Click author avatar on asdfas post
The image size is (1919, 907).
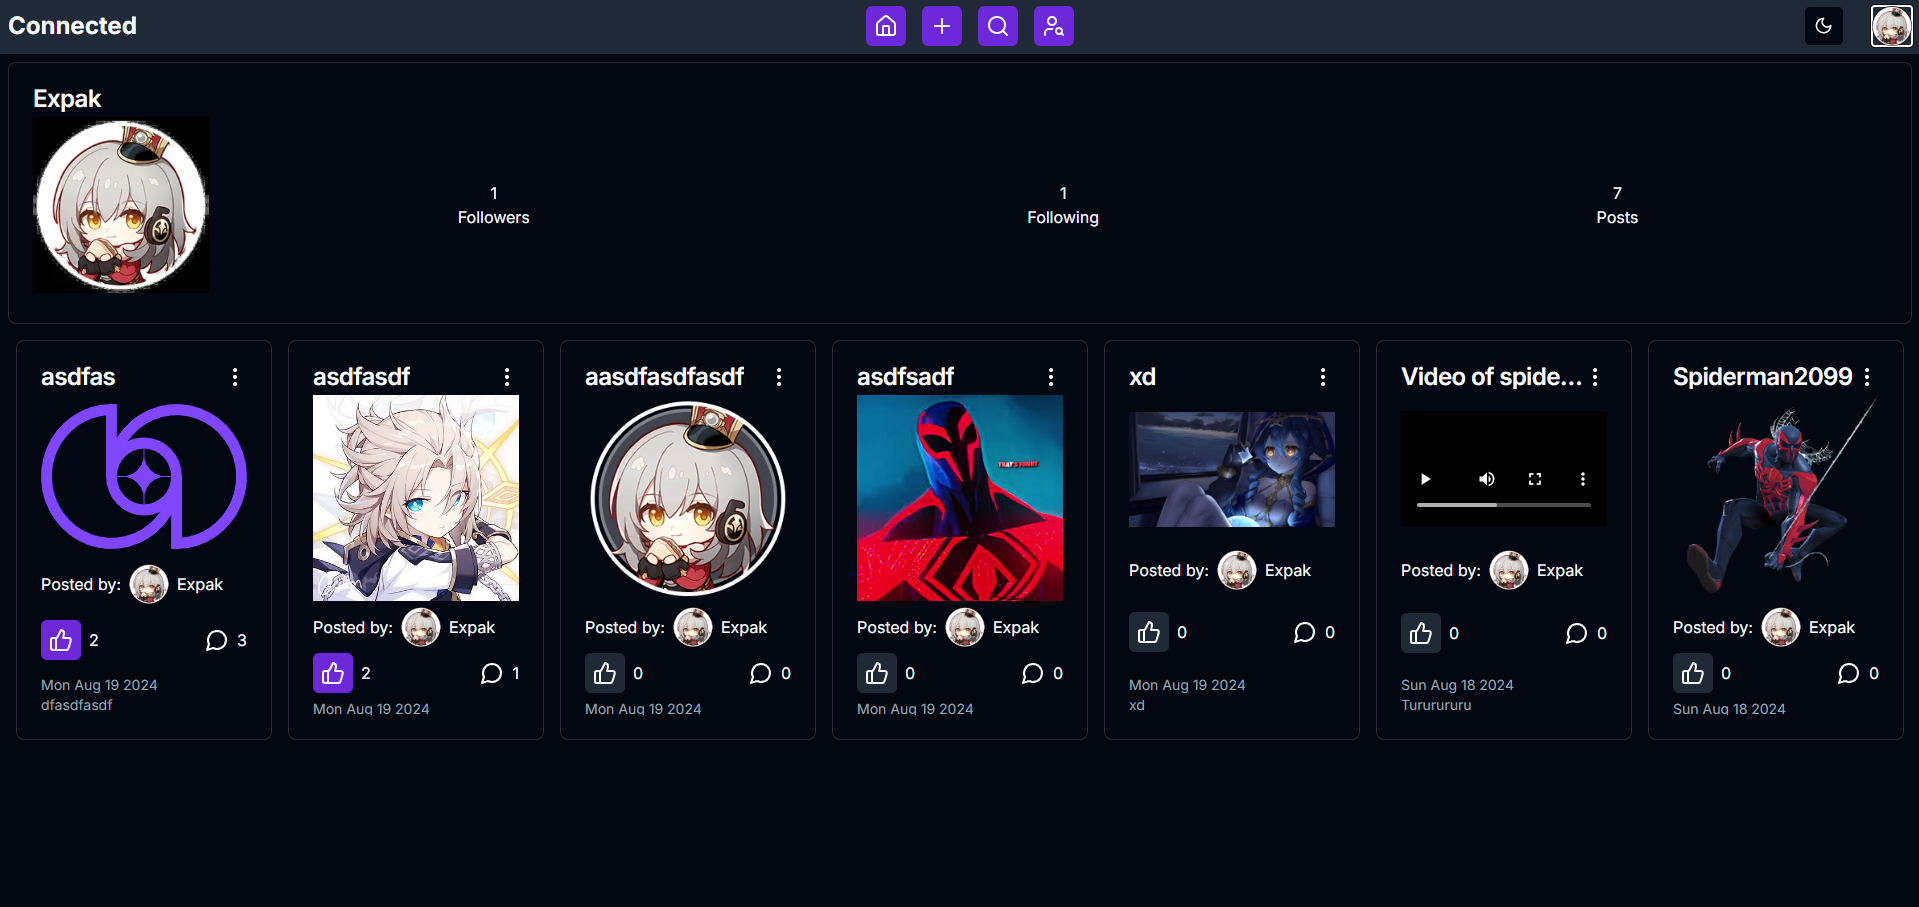click(149, 584)
